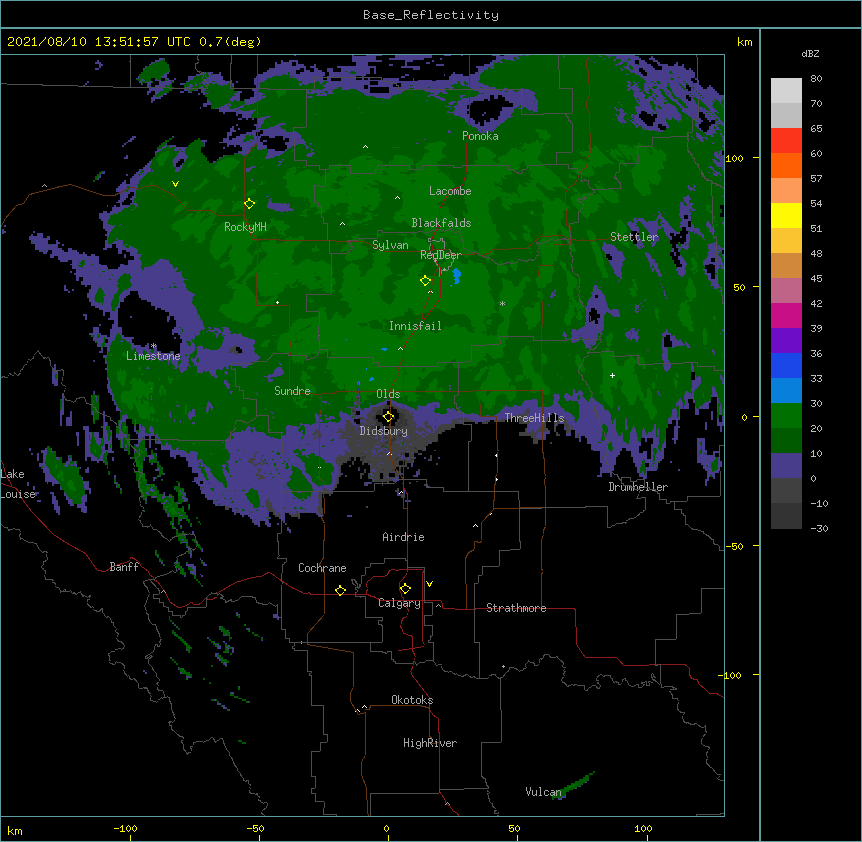Image resolution: width=862 pixels, height=842 pixels.
Task: Click the yellow station marker near RockyMH
Action: click(x=249, y=204)
